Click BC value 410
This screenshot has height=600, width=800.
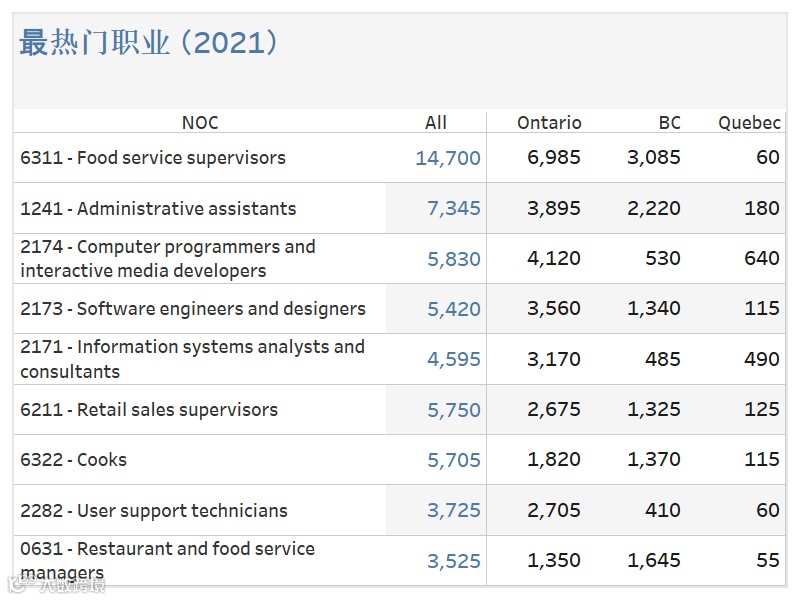pos(663,510)
